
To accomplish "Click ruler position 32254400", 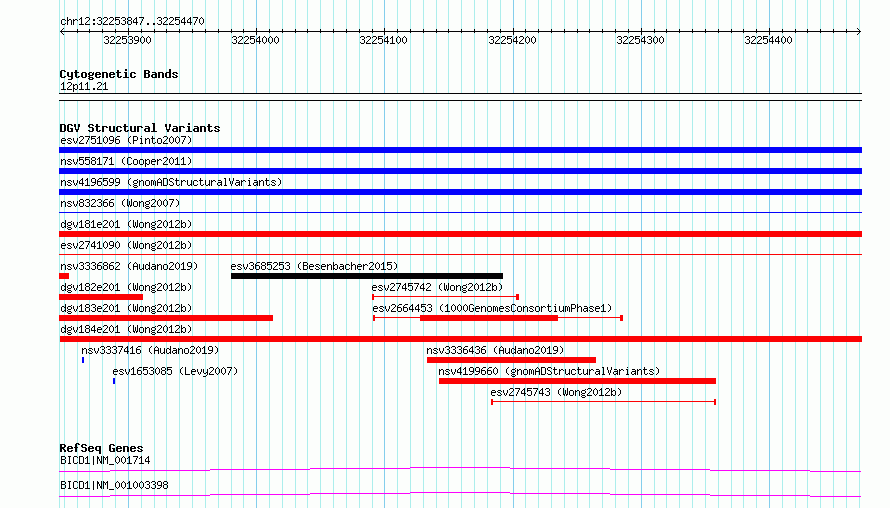I will point(769,40).
